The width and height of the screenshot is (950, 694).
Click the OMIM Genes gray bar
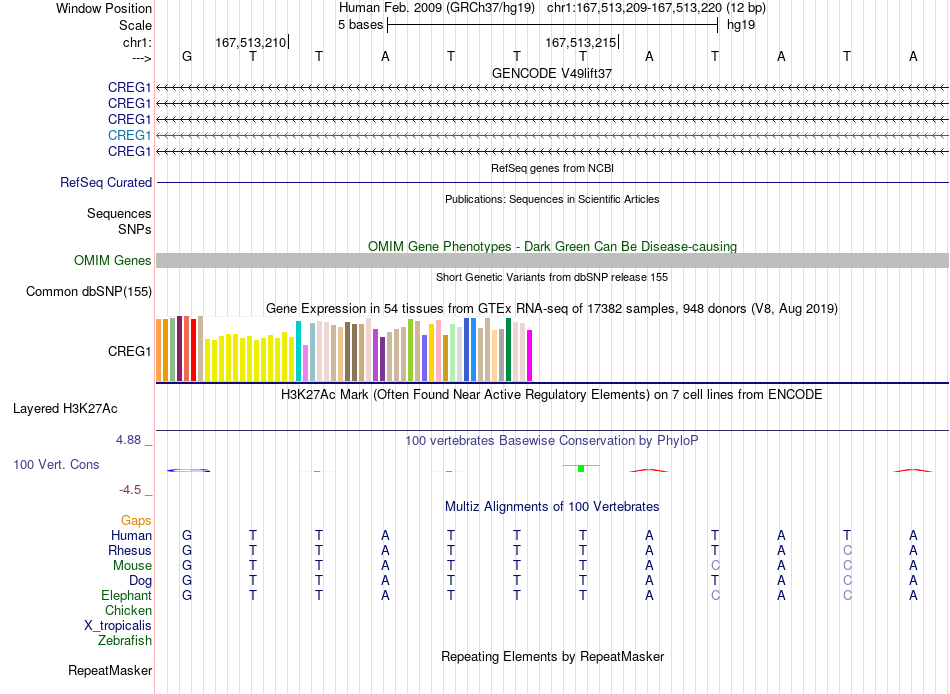point(552,261)
